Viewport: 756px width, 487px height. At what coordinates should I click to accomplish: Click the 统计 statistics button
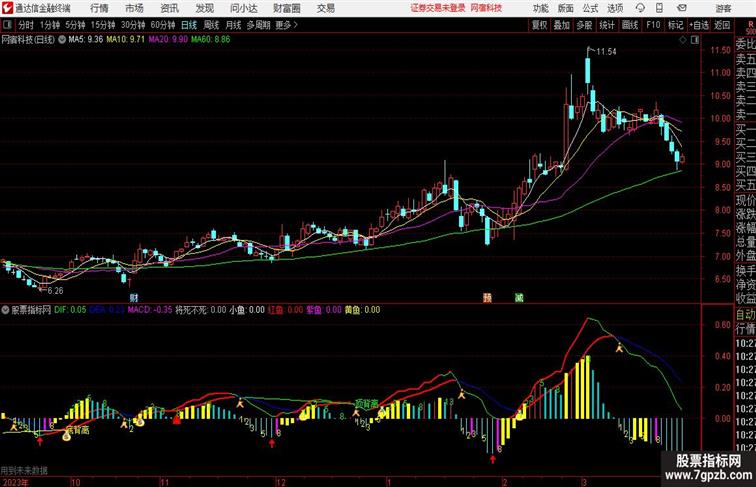pyautogui.click(x=607, y=25)
